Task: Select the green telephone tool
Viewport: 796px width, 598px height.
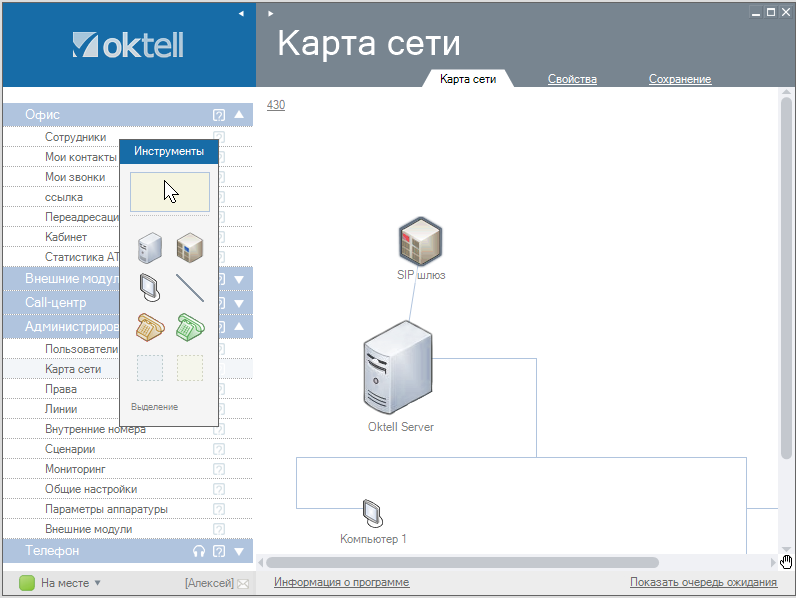Action: (190, 327)
